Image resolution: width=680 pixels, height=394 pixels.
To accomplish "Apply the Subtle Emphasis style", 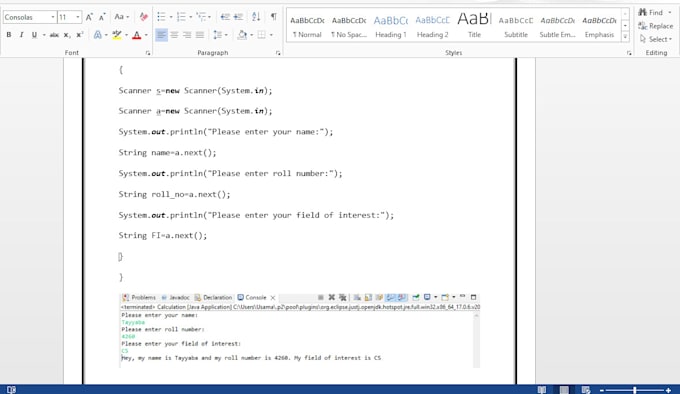I will (557, 26).
